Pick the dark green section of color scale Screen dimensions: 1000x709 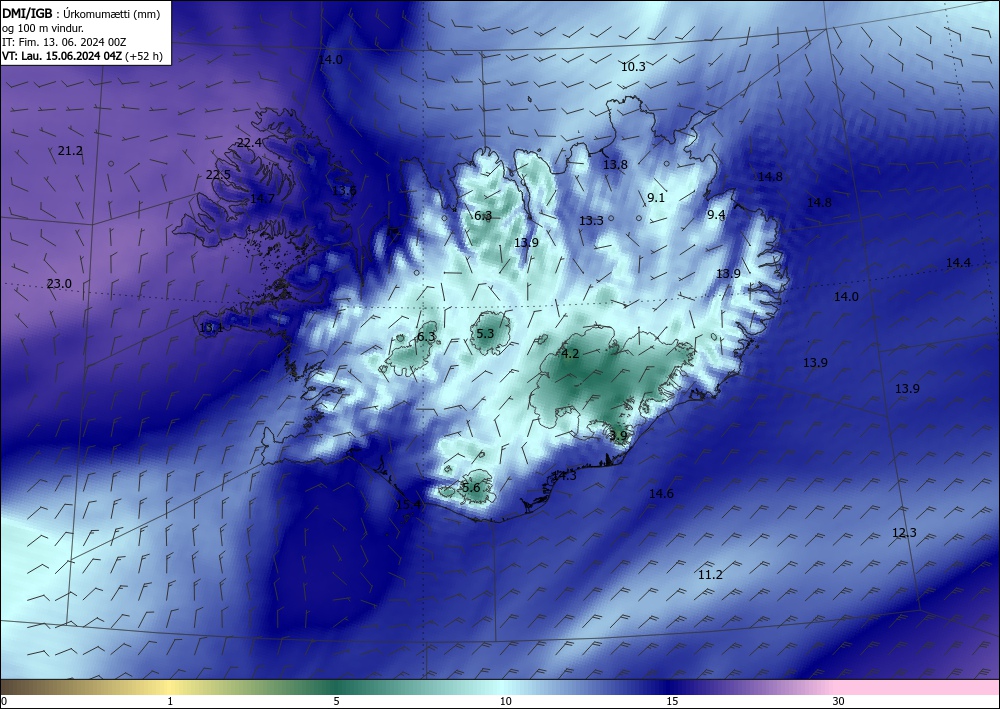tap(338, 687)
